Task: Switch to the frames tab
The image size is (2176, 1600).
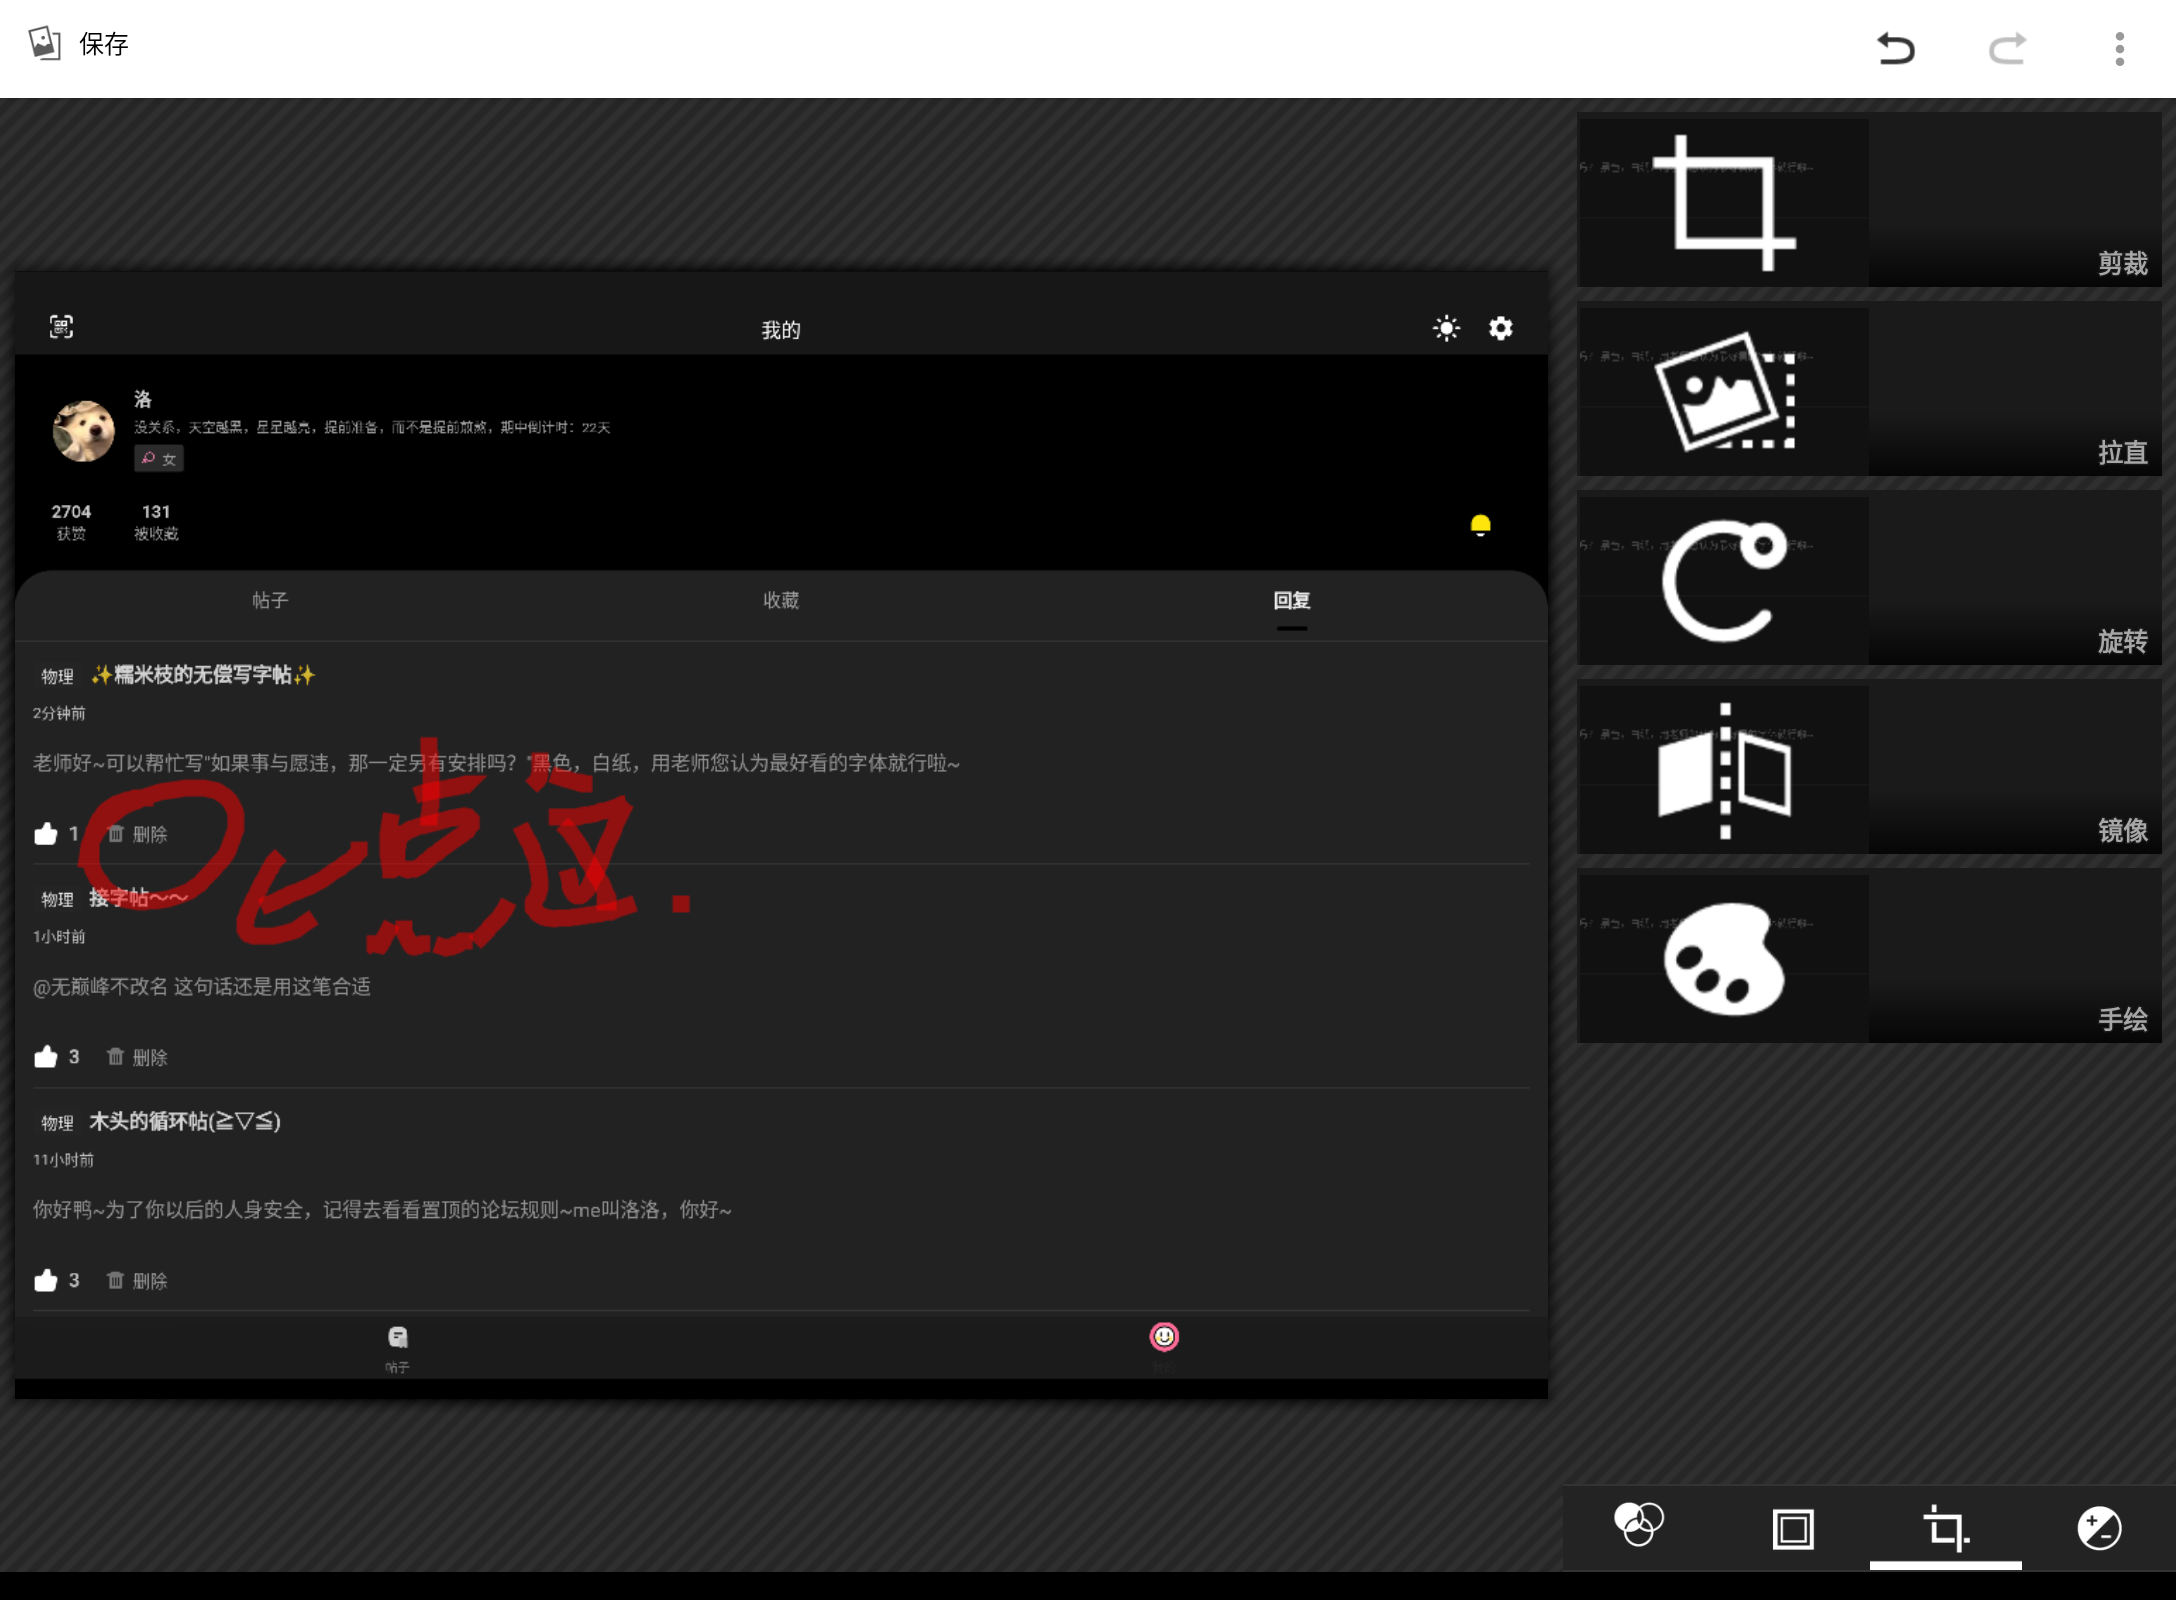Action: click(1792, 1527)
